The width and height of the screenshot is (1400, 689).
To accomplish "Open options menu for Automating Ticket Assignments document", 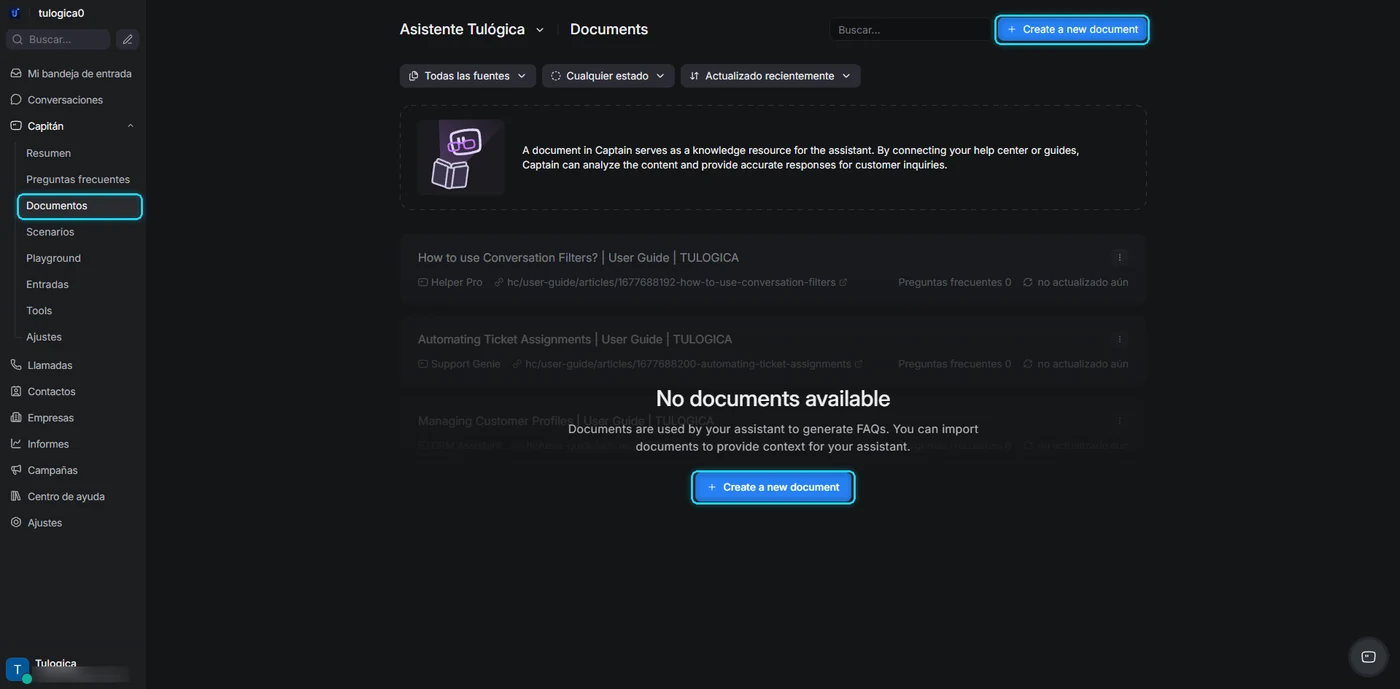I will pyautogui.click(x=1120, y=339).
